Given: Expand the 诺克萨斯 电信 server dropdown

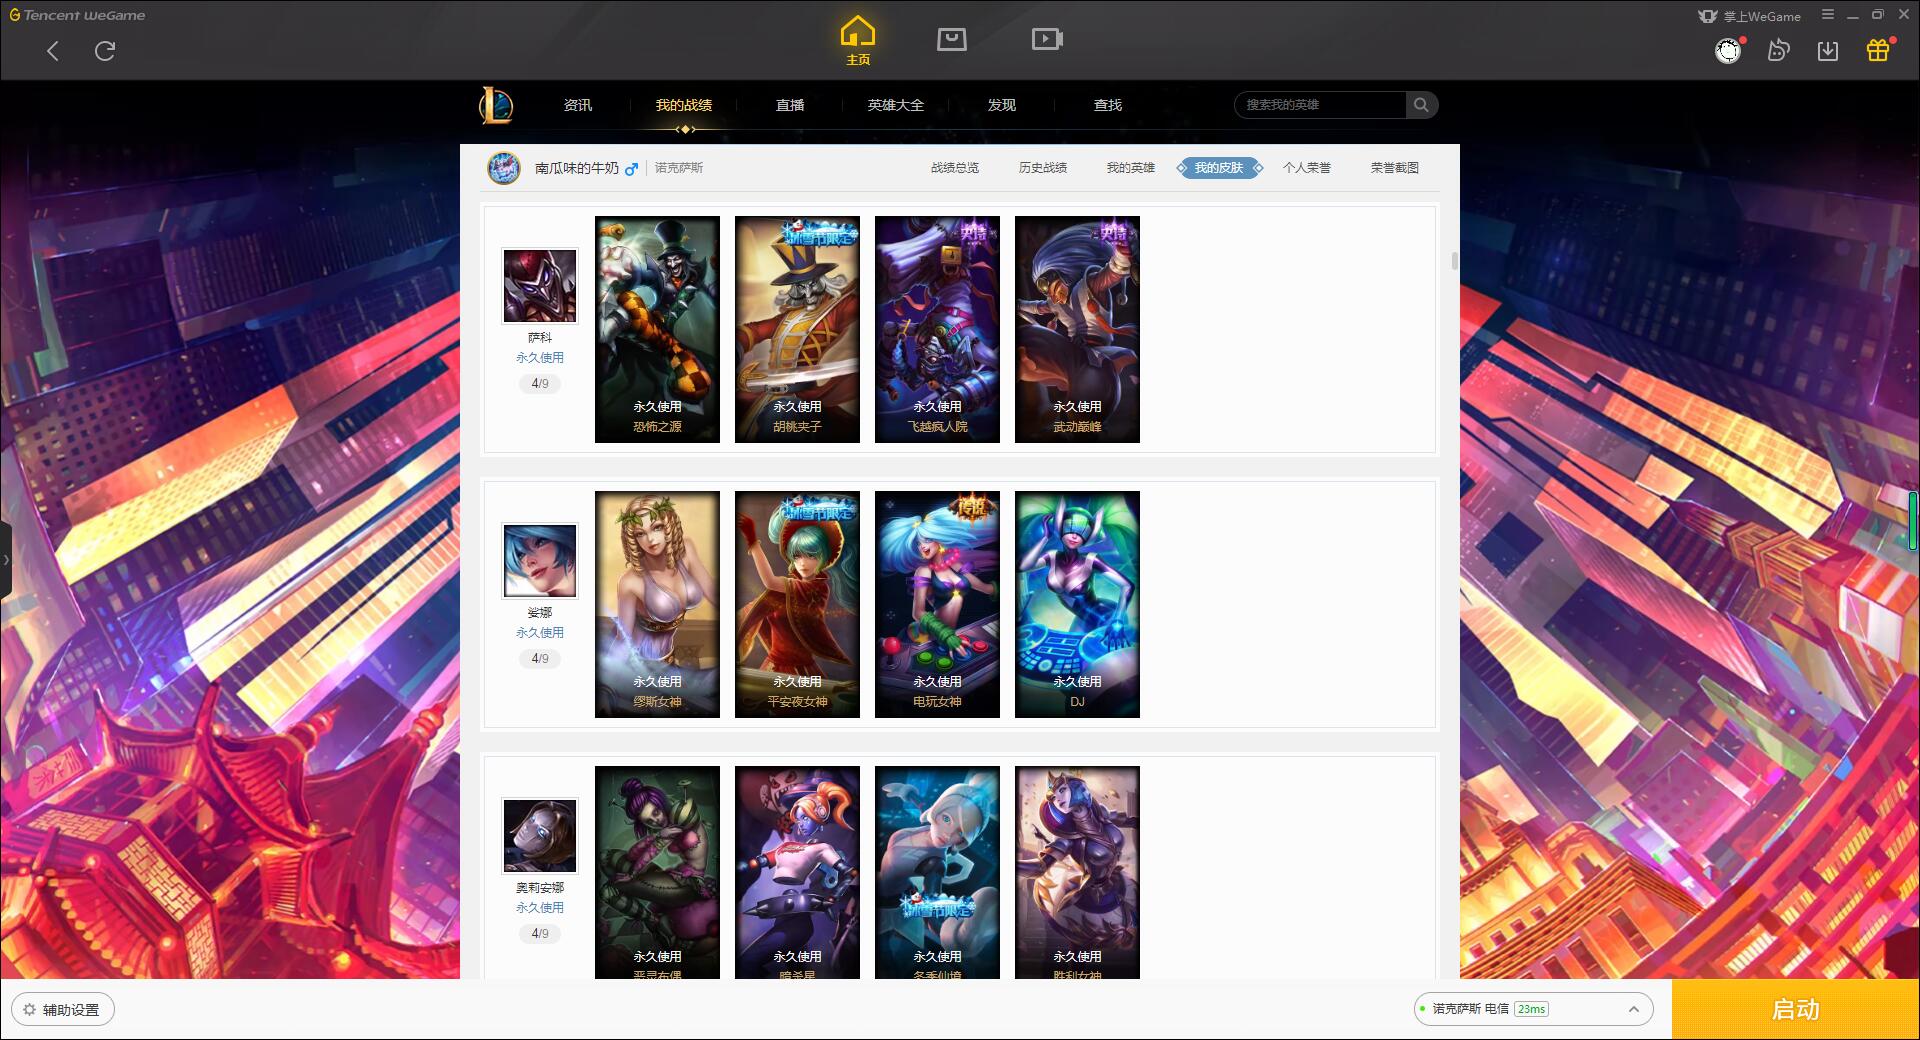Looking at the screenshot, I should (1532, 1009).
